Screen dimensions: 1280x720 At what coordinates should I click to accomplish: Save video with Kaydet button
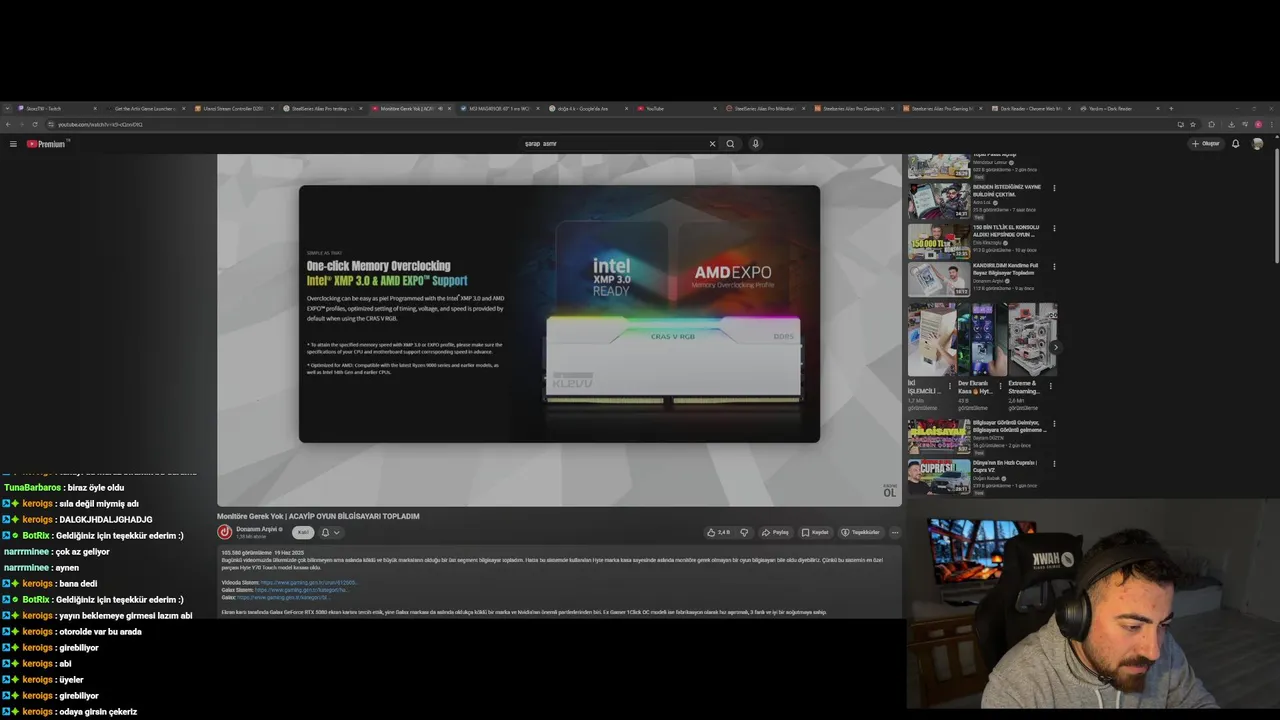point(816,532)
